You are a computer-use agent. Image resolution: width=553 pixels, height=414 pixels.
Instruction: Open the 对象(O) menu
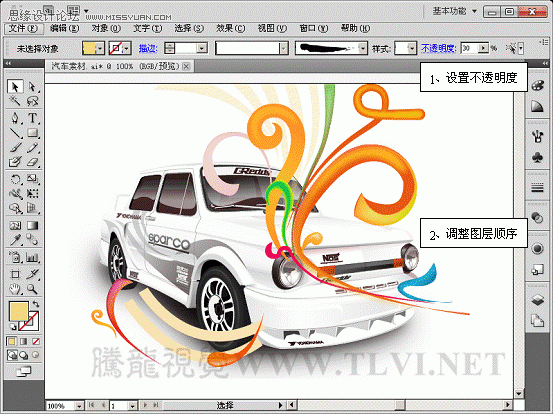pos(106,28)
